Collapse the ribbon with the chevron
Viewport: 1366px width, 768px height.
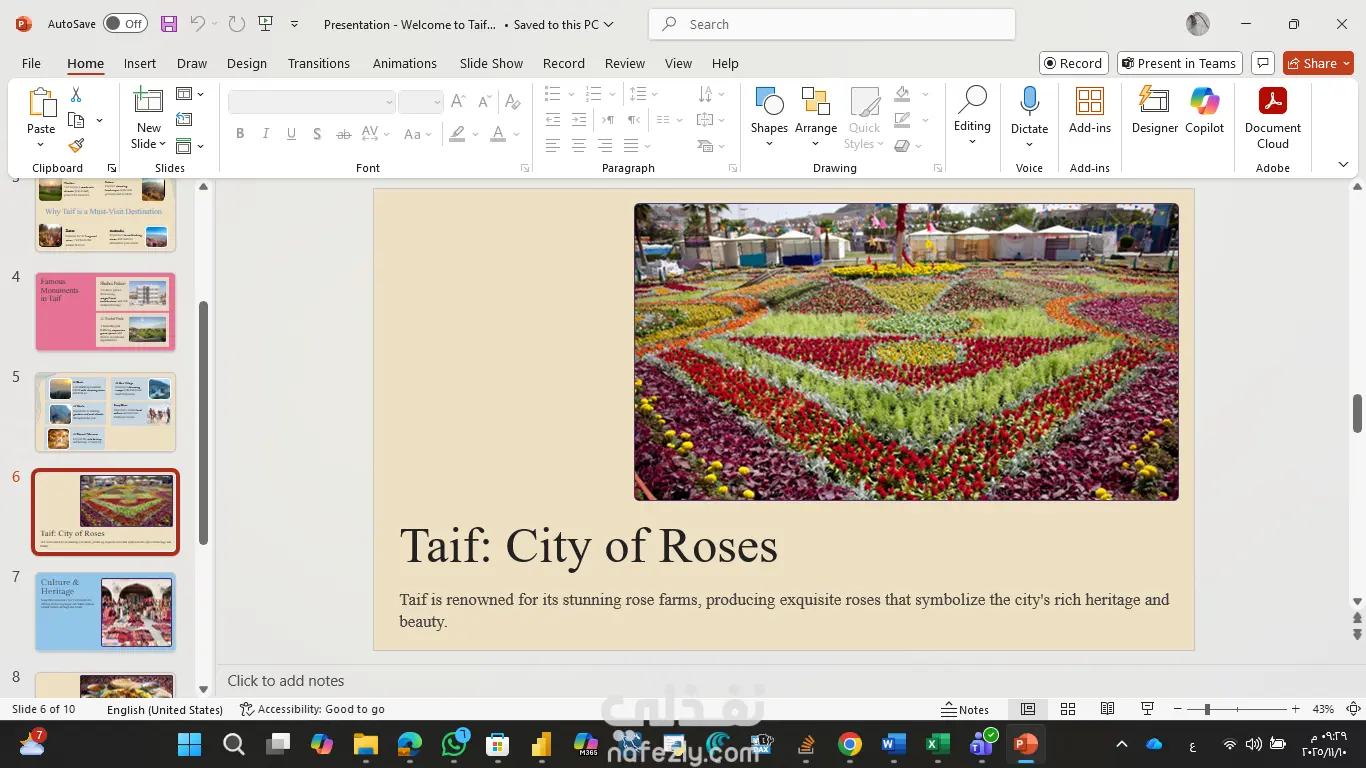[x=1343, y=165]
